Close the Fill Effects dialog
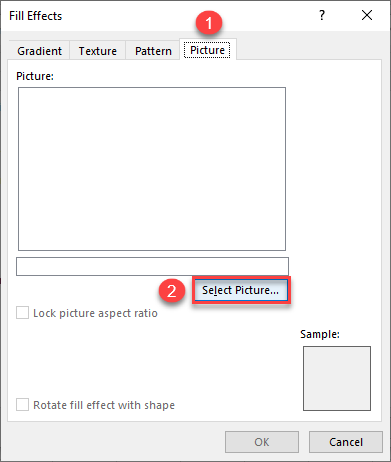Screen dimensions: 391x462 click(x=367, y=15)
